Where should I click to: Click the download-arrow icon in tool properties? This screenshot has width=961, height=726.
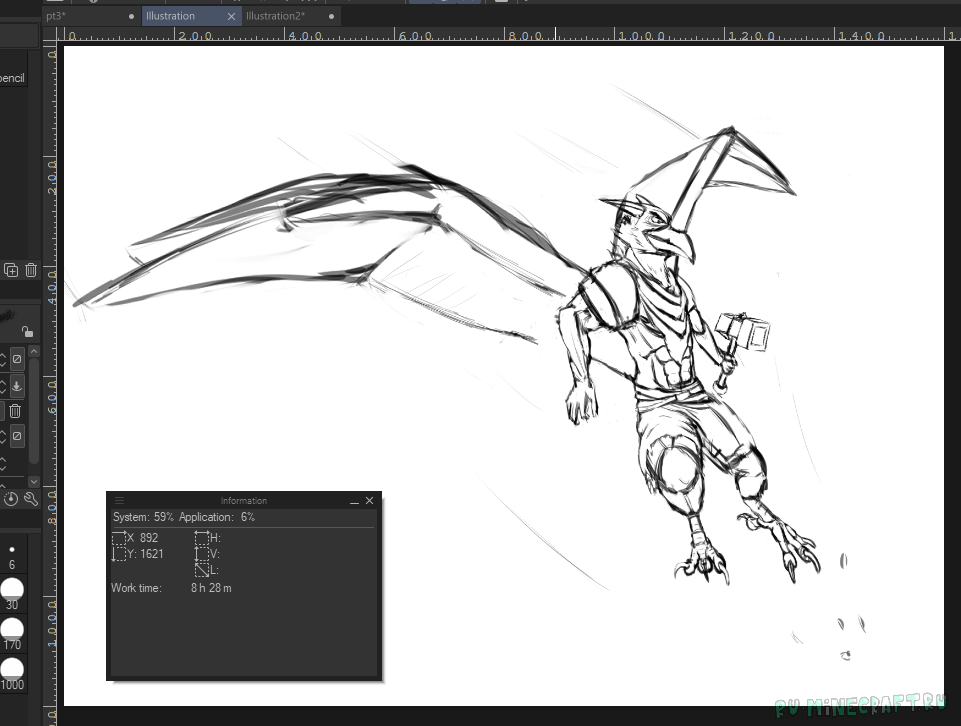17,386
